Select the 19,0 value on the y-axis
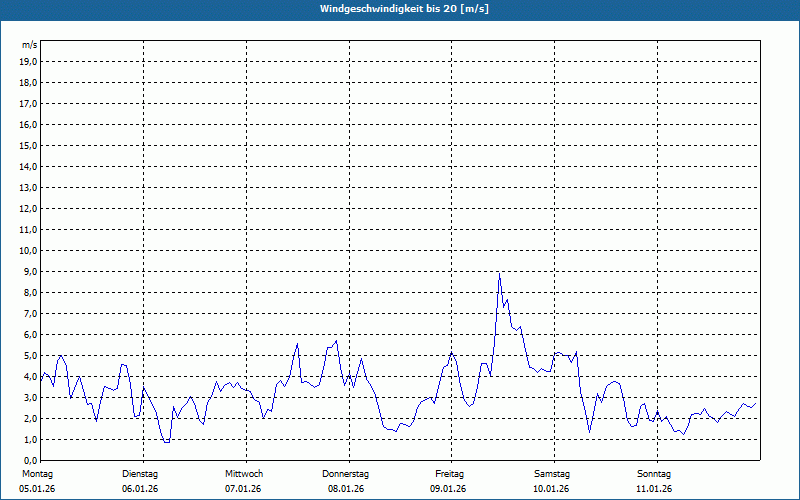 click(x=29, y=61)
